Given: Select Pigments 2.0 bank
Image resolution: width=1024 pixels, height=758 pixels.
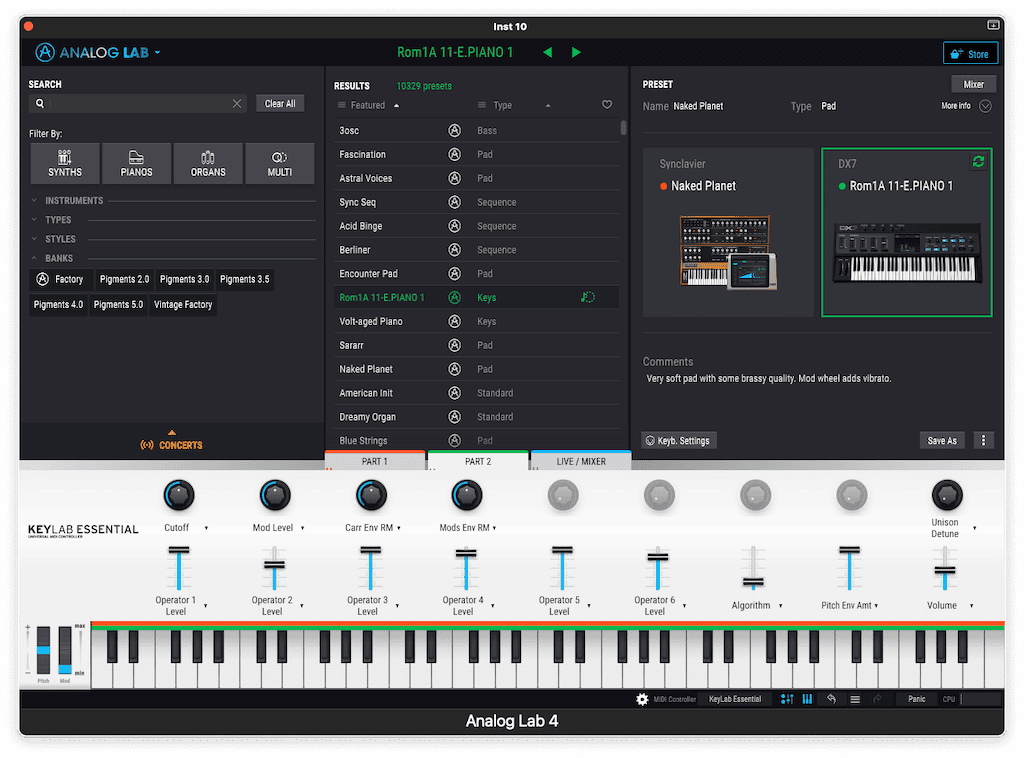Looking at the screenshot, I should pyautogui.click(x=124, y=279).
